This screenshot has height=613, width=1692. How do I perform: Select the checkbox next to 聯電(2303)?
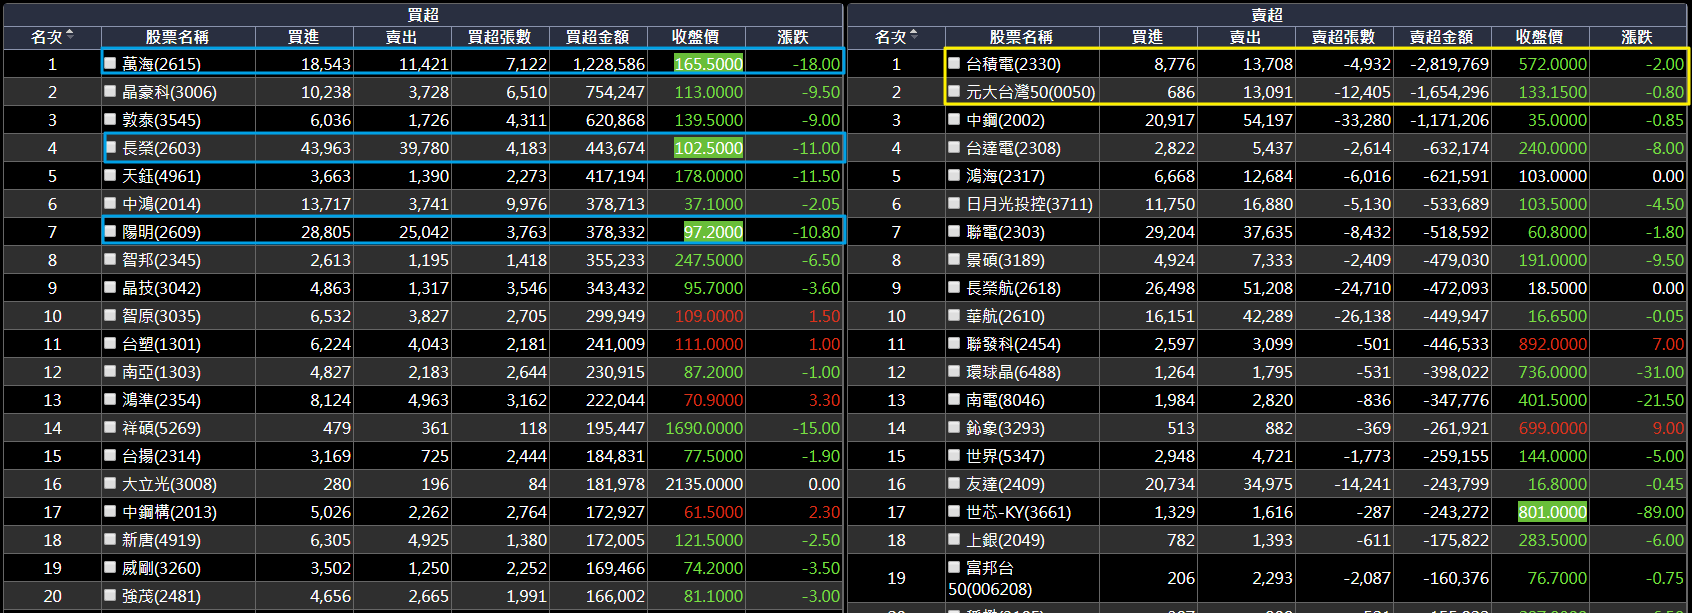[955, 231]
